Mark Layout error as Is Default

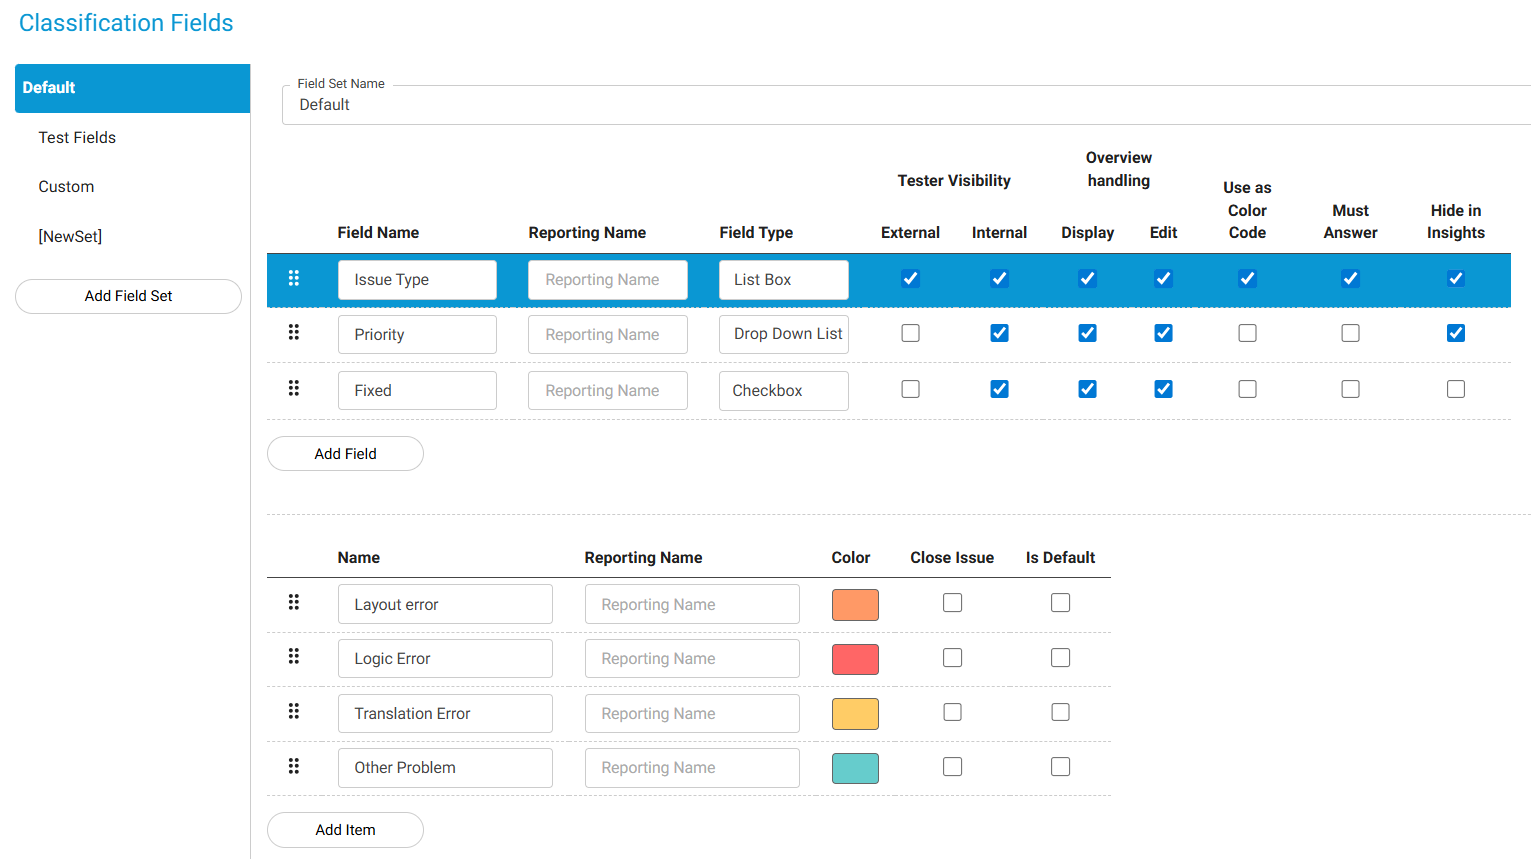1060,603
